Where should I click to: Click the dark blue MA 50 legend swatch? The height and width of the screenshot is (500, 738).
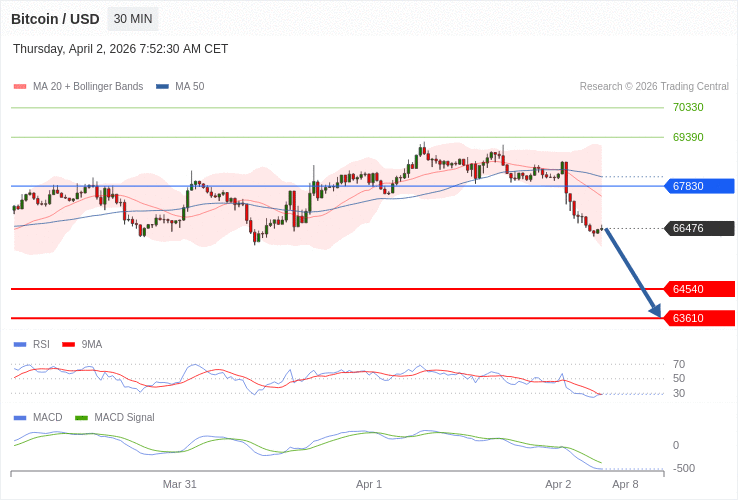point(162,87)
